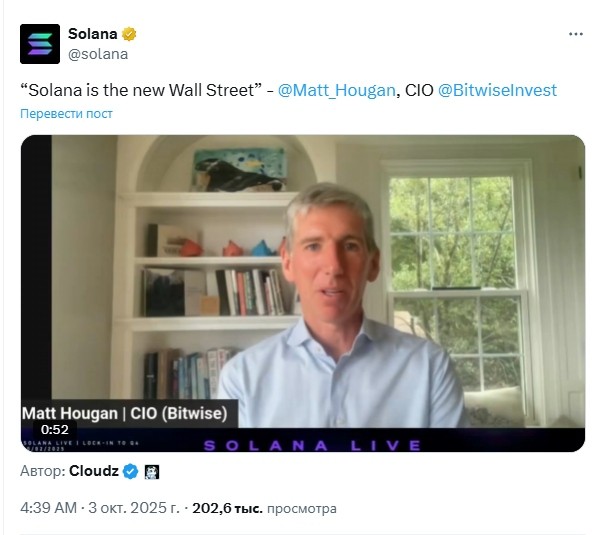Open the @BitwiseInvest mention
Screen dimensions: 601x535
(497, 90)
